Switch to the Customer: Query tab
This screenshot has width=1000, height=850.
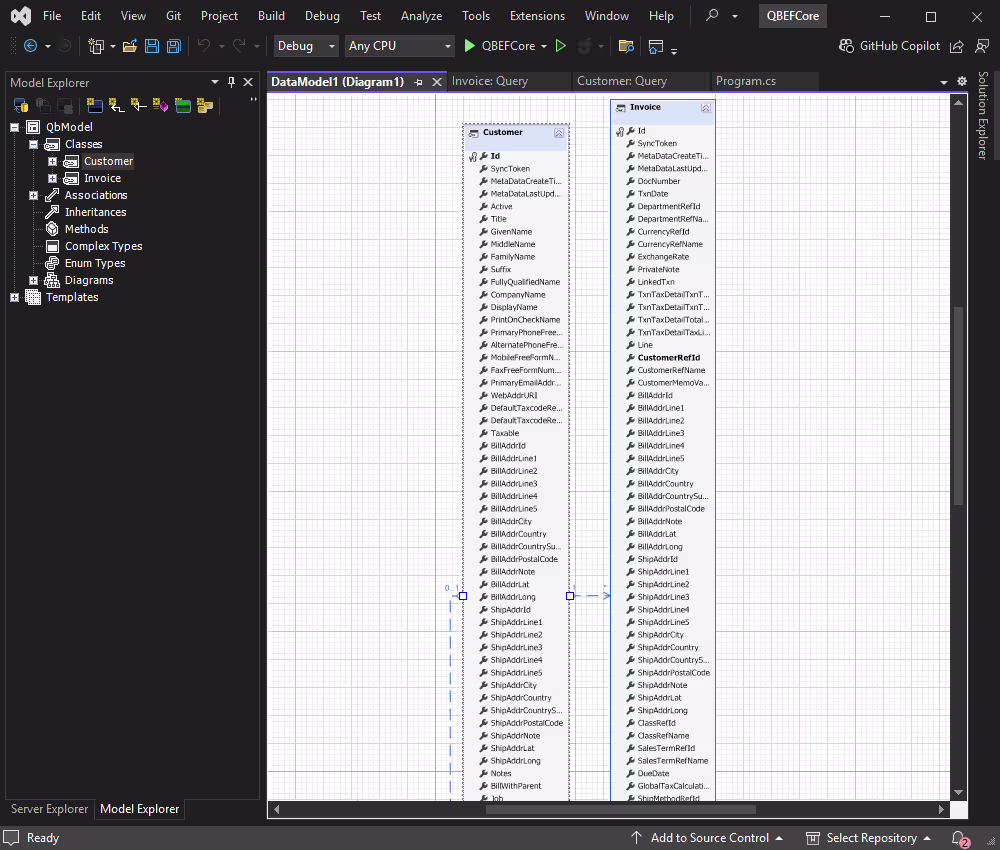[622, 81]
